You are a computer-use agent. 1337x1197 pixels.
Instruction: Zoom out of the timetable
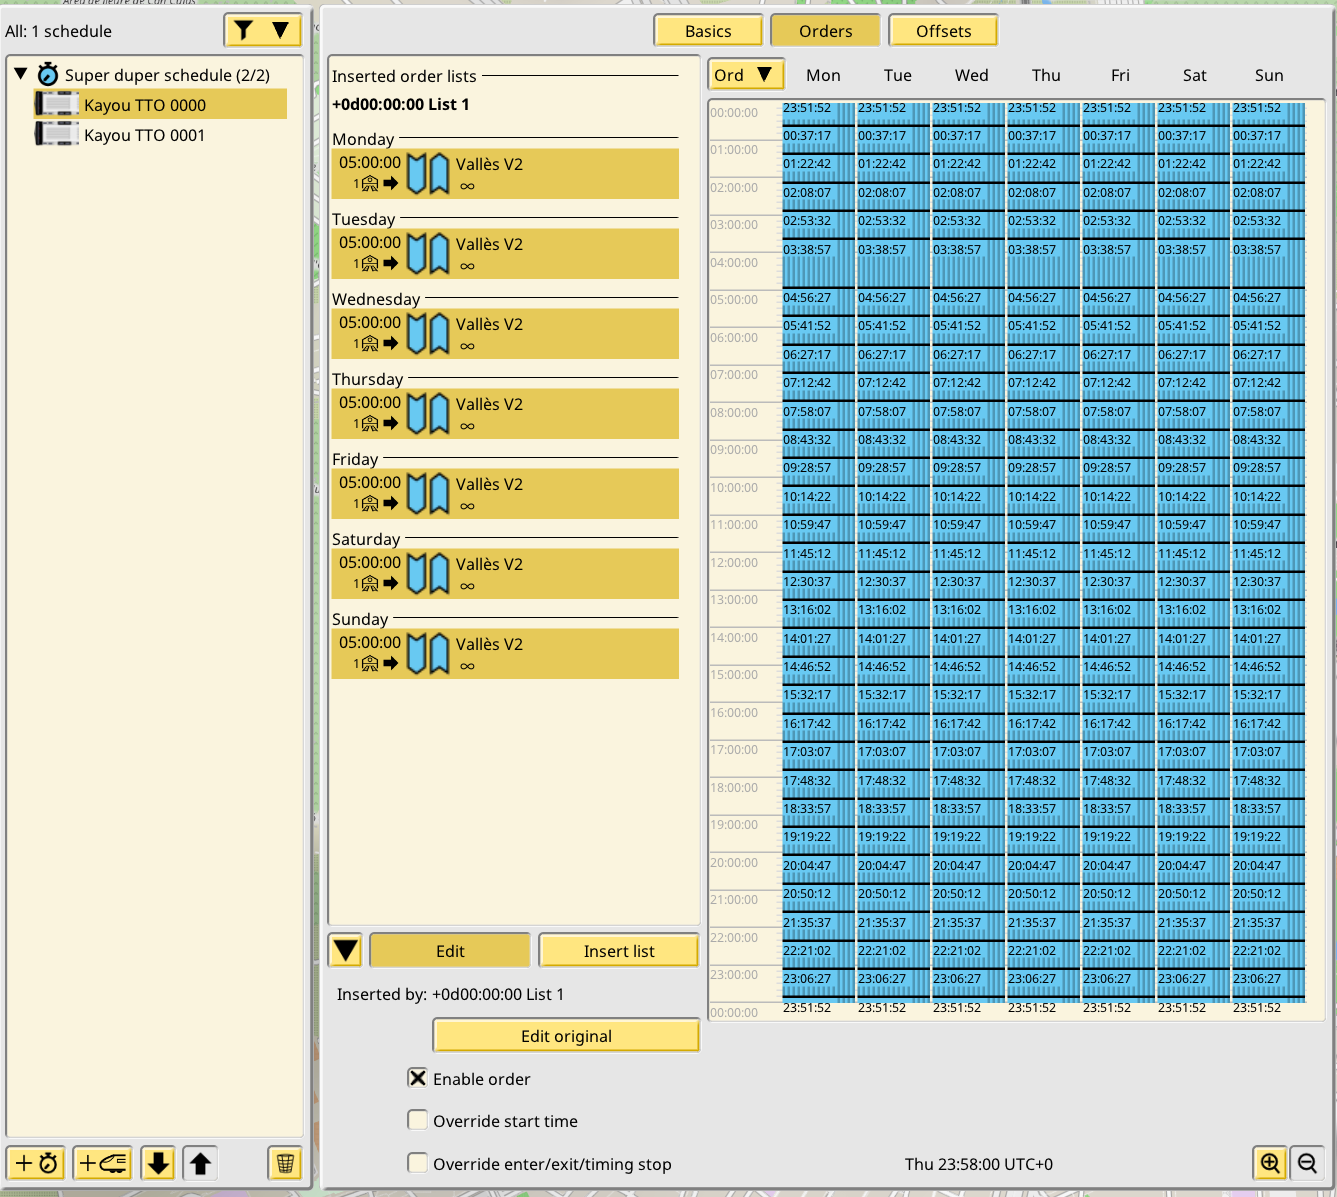(x=1307, y=1163)
